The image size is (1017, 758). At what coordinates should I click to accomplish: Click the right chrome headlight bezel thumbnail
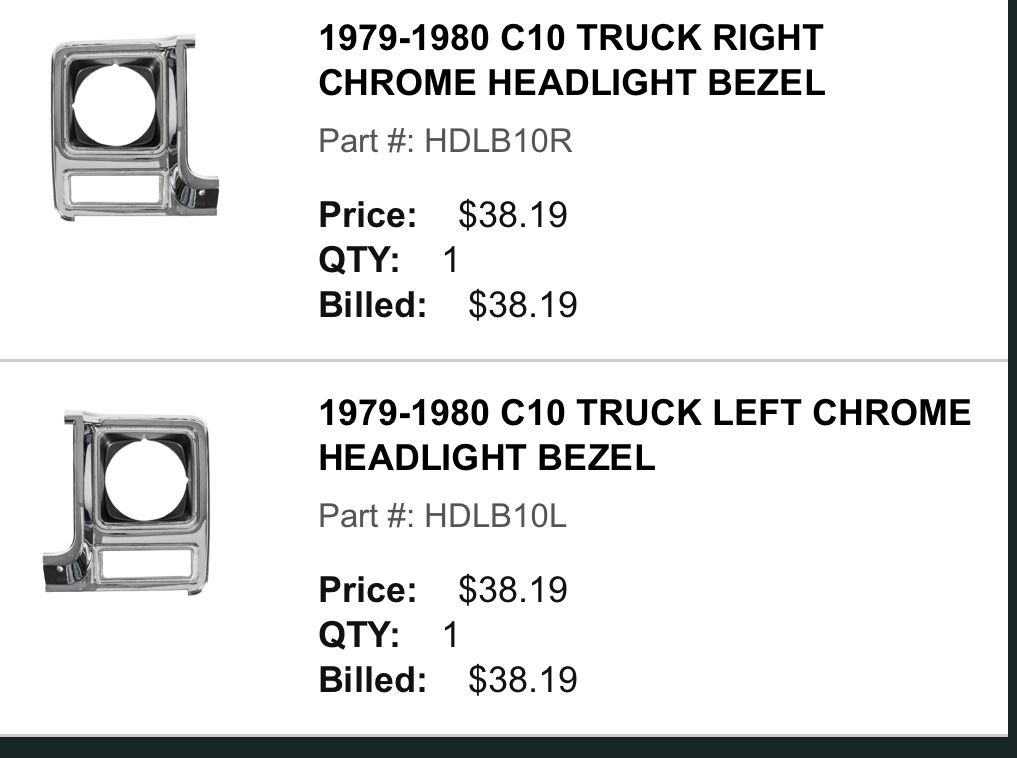(134, 126)
